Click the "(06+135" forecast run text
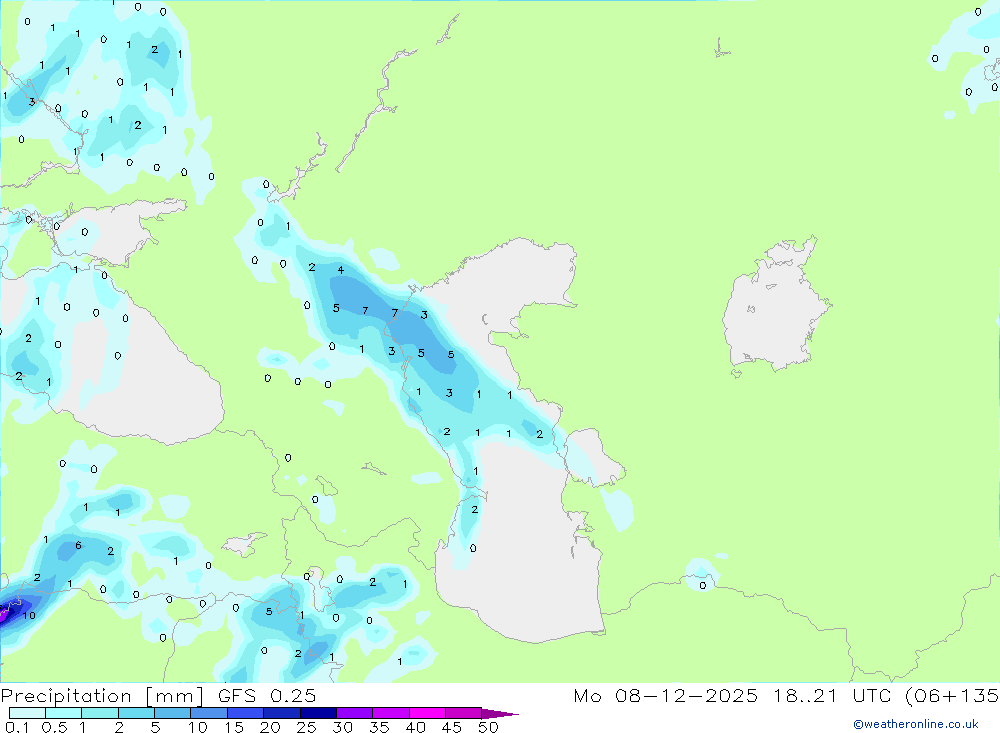This screenshot has height=733, width=1000. 952,695
